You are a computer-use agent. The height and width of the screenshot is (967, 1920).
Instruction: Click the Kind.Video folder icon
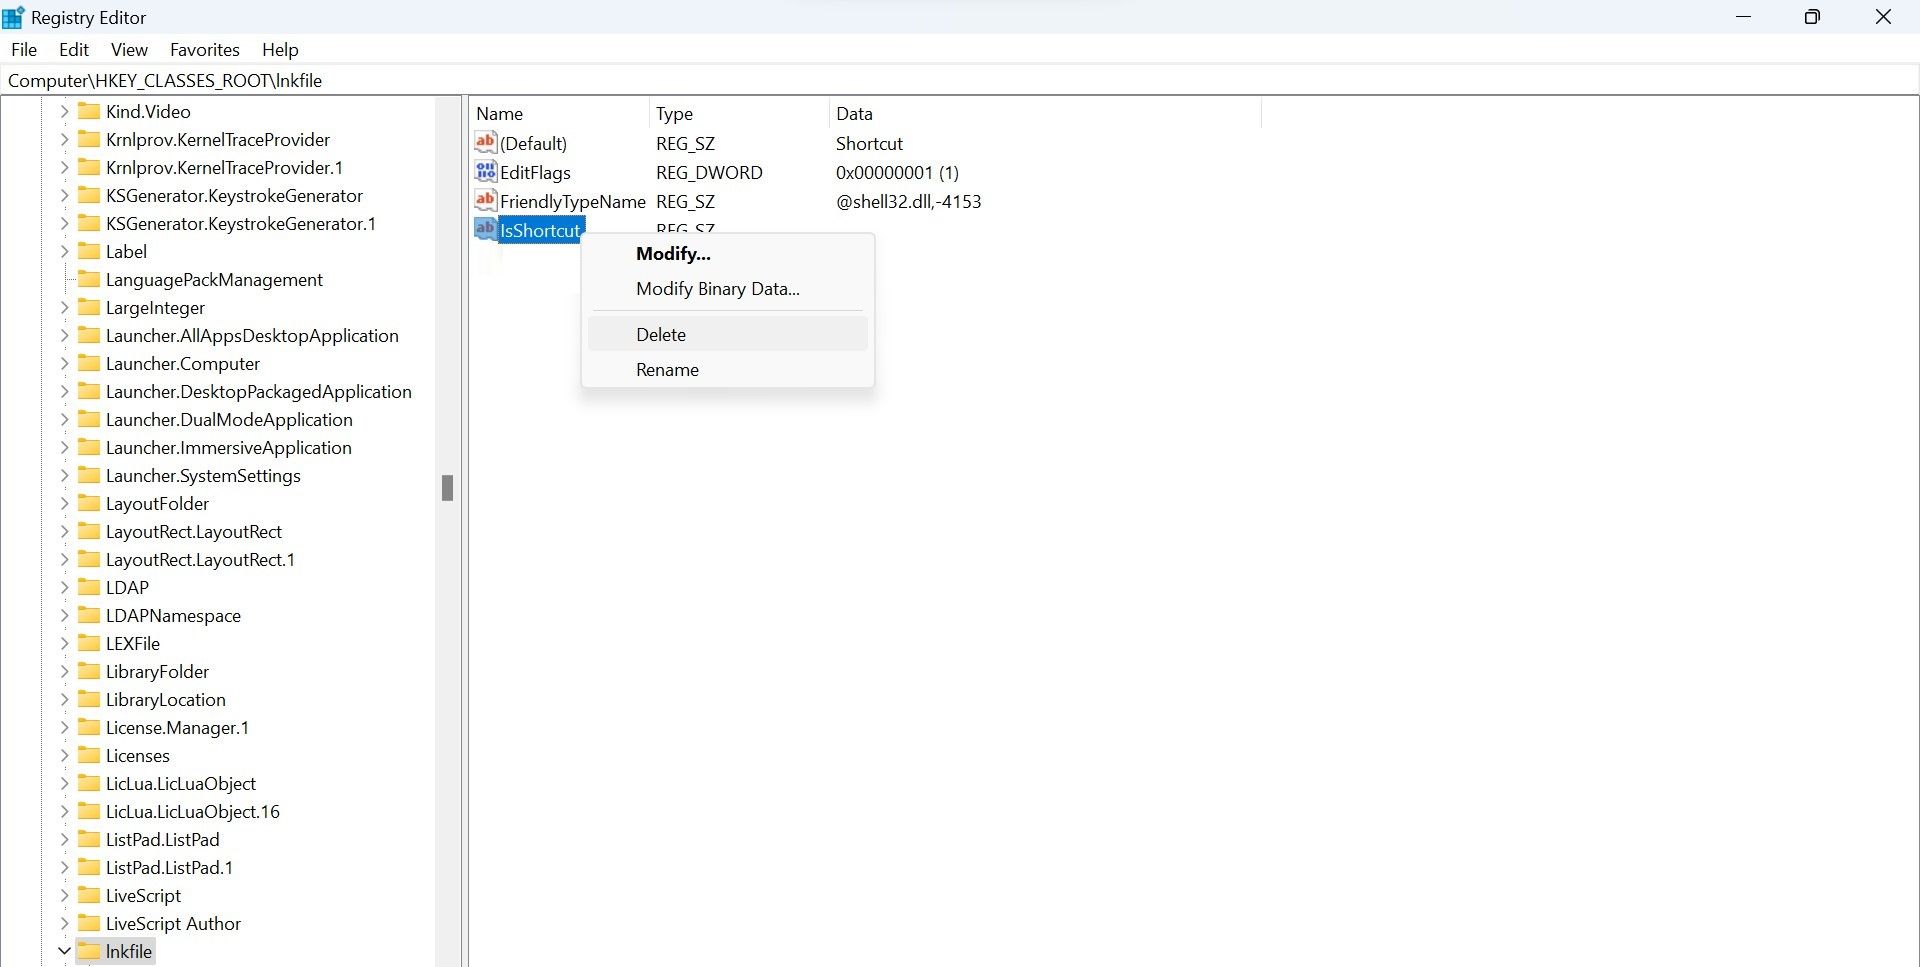(x=89, y=111)
